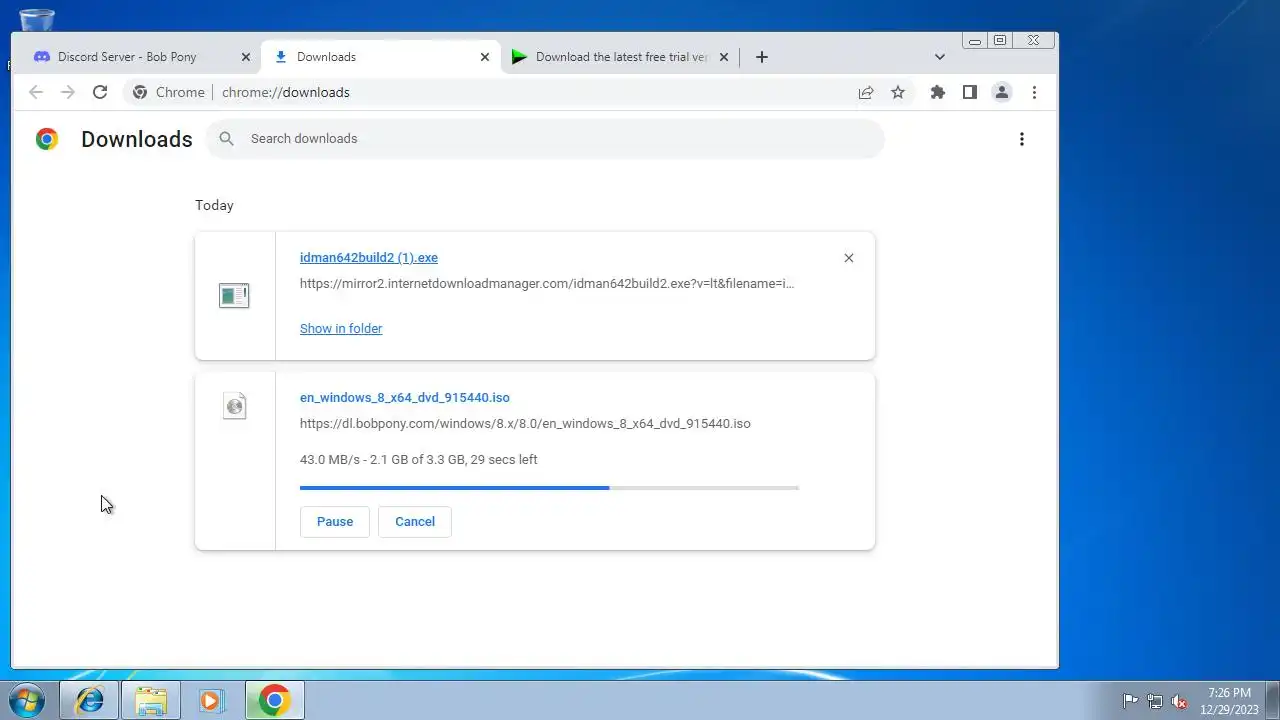1280x720 pixels.
Task: Click the internetdownloadmanager mirror URL text
Action: click(547, 283)
